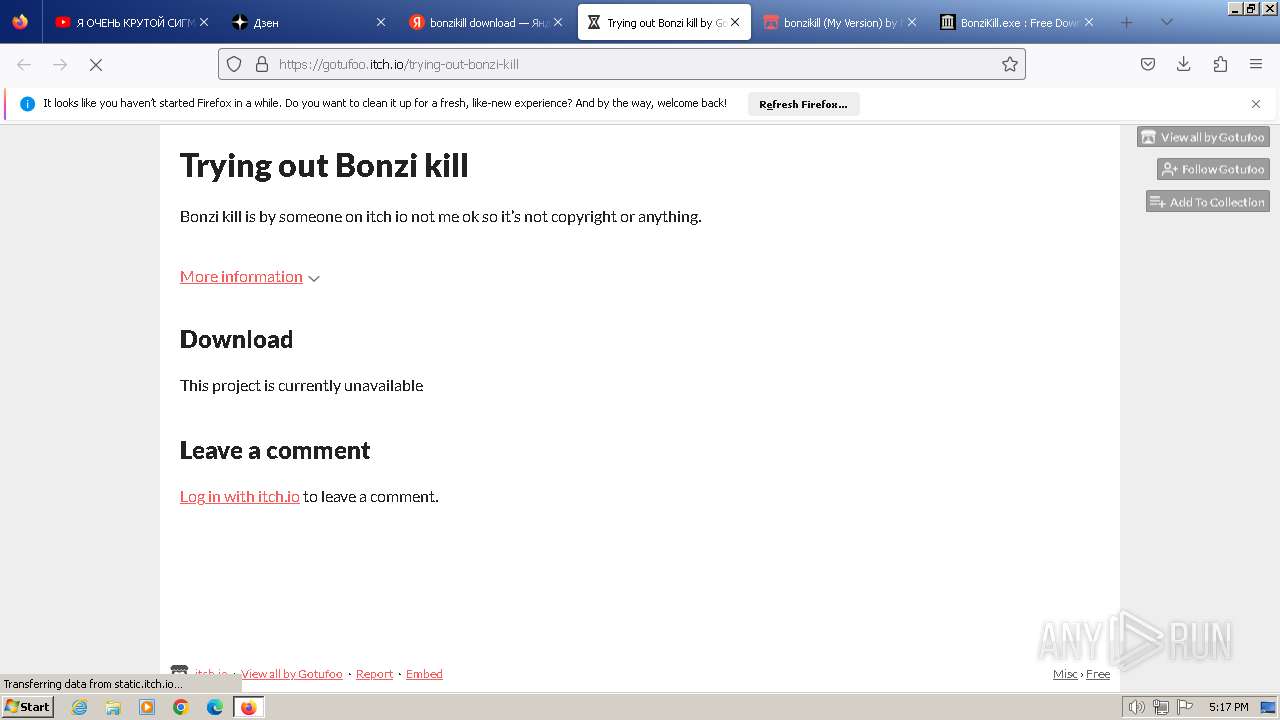Open the Misc category link
1280x720 pixels.
[1065, 674]
